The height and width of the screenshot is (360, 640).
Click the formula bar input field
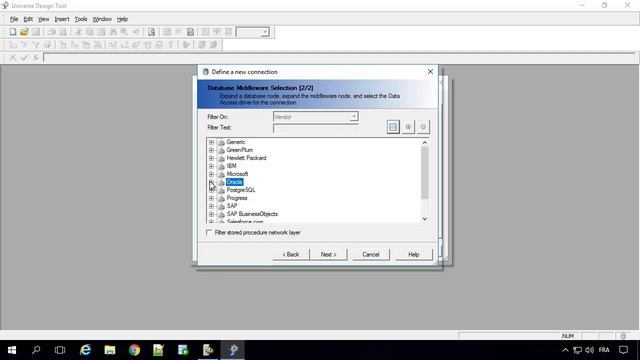[x=339, y=58]
